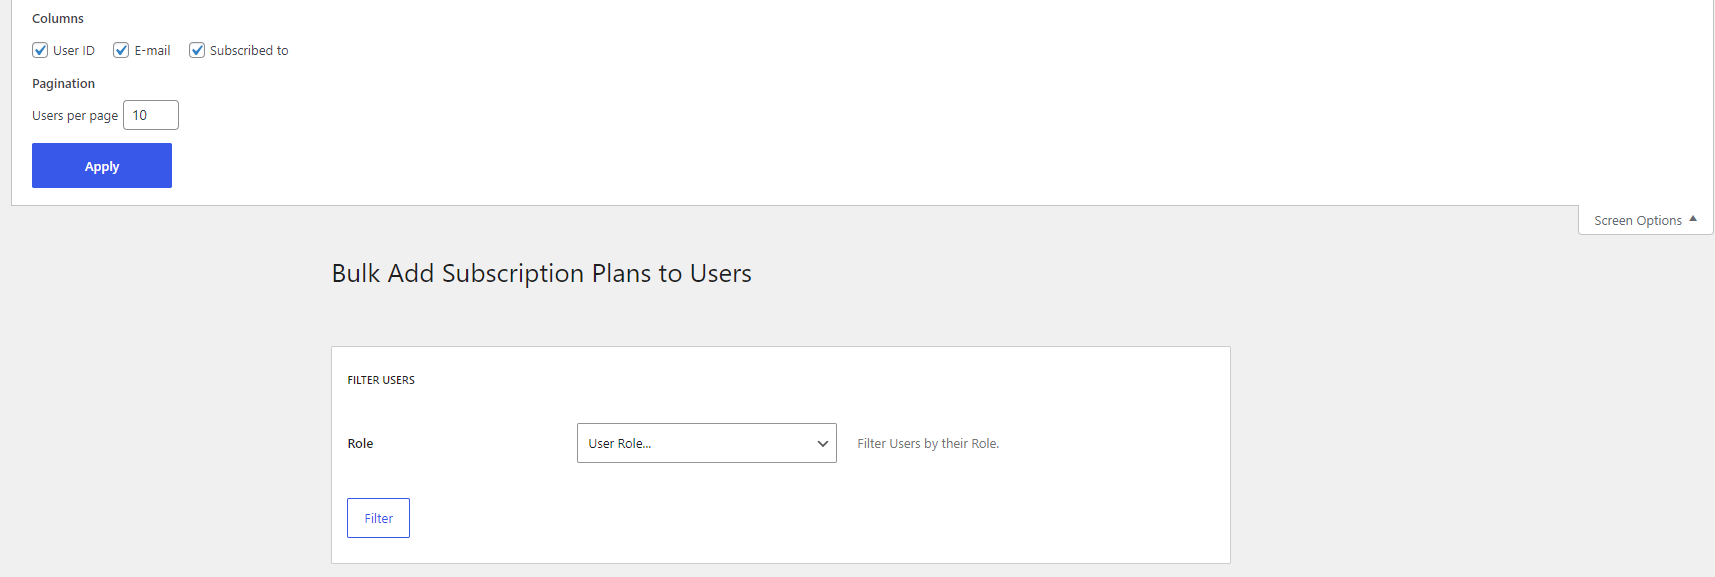Uncheck the User ID column checkbox
This screenshot has width=1715, height=577.
(40, 50)
